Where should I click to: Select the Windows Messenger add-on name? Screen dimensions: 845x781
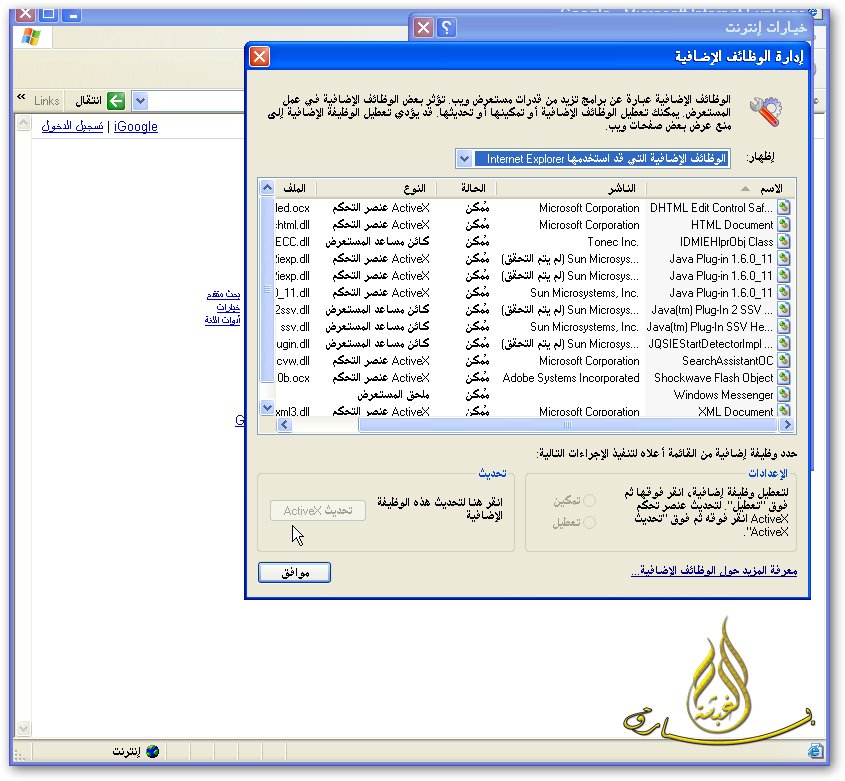point(723,395)
